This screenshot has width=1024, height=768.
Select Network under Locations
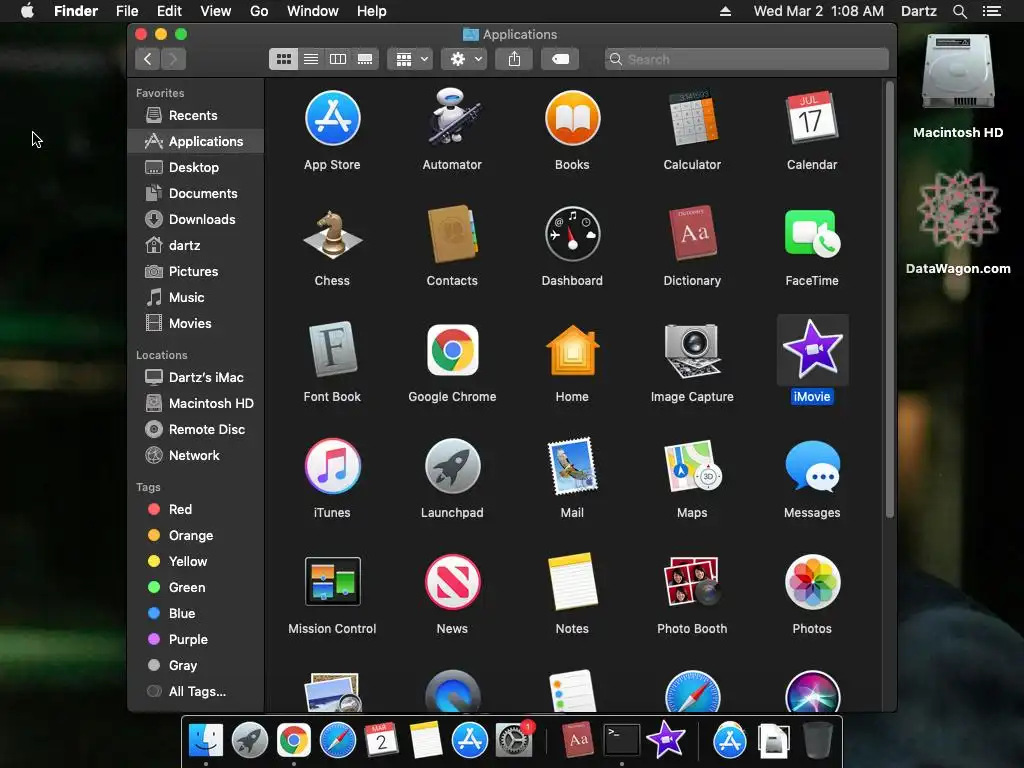point(196,456)
